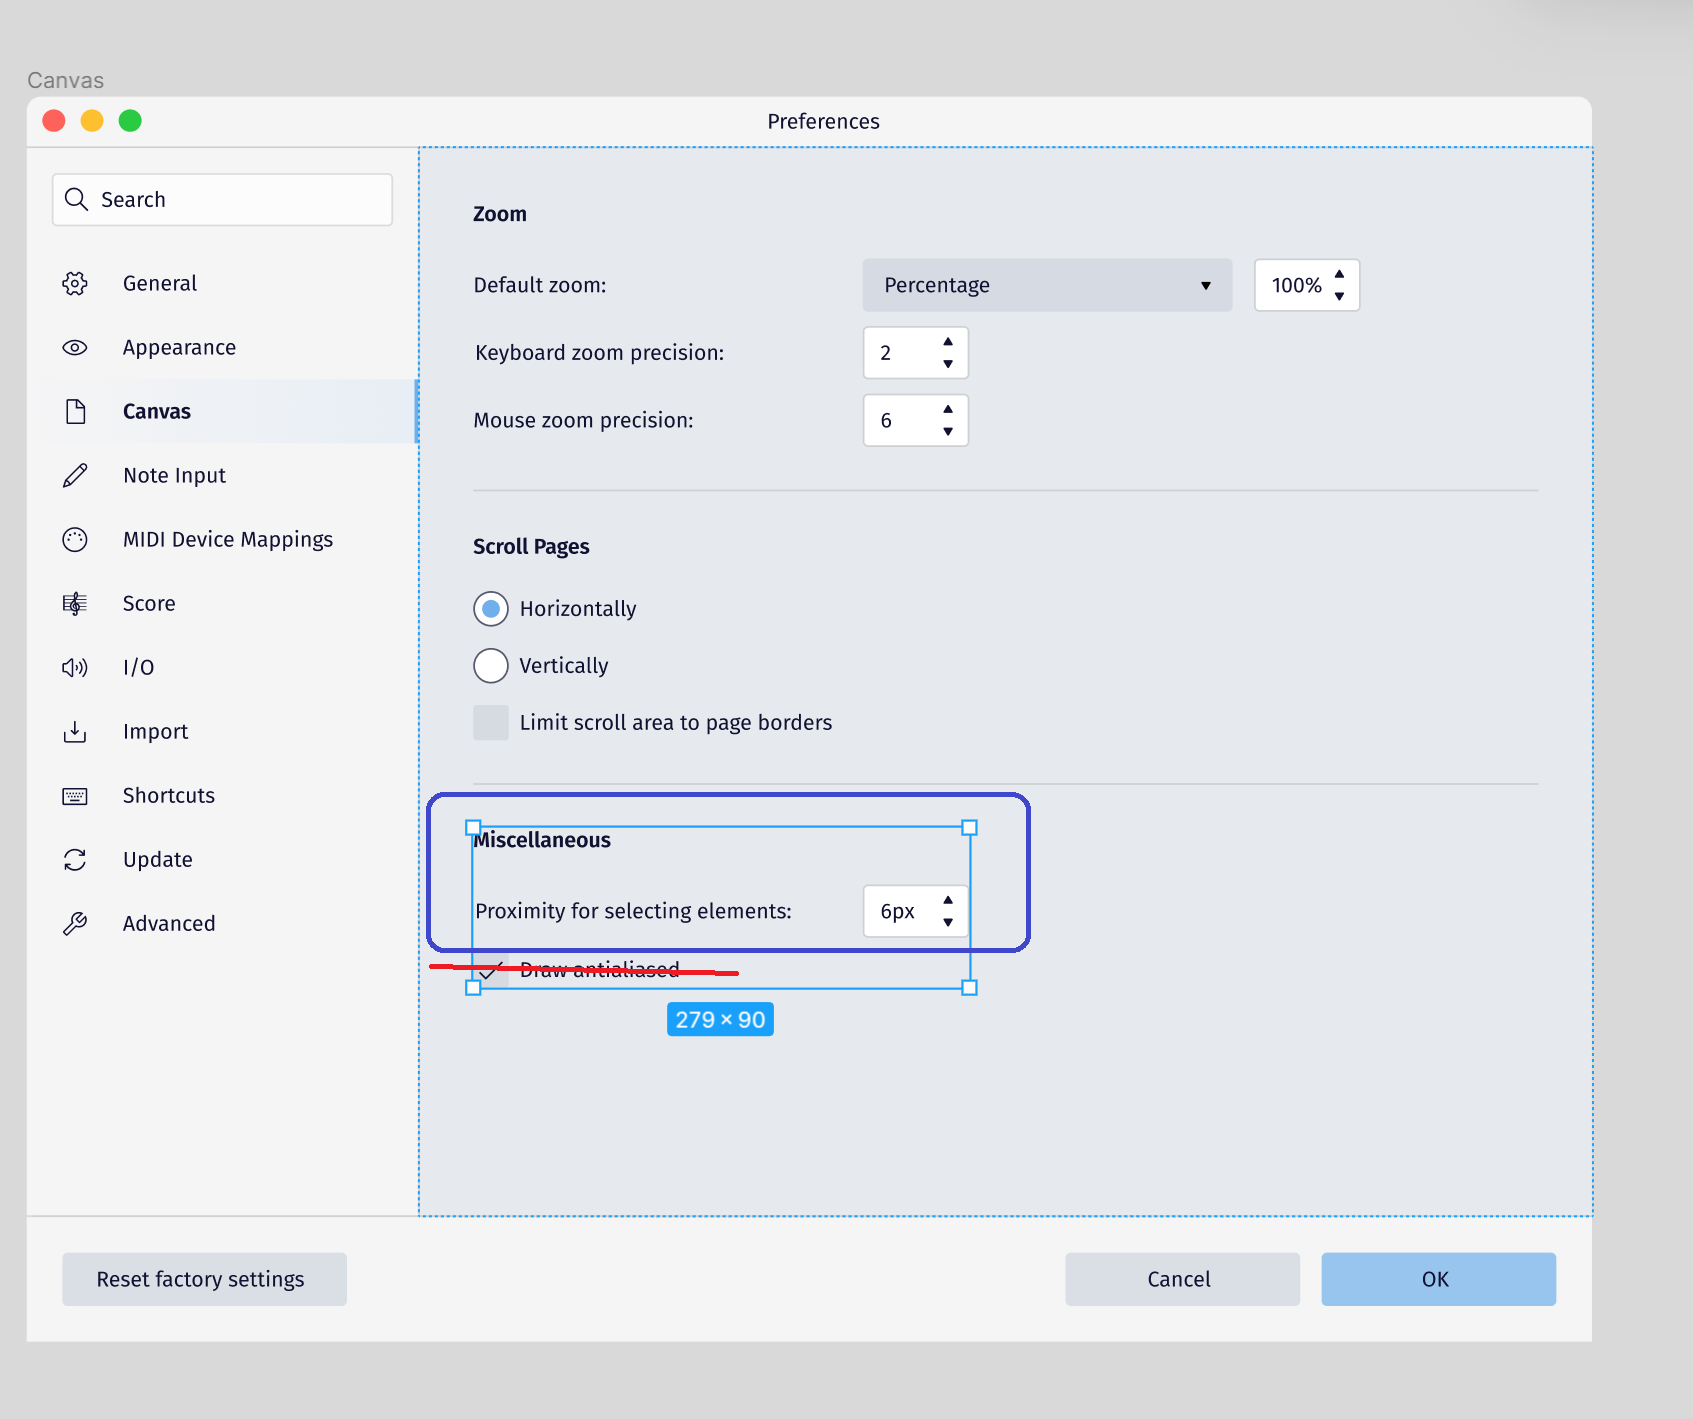Select Horizontally for scroll pages

pyautogui.click(x=491, y=608)
